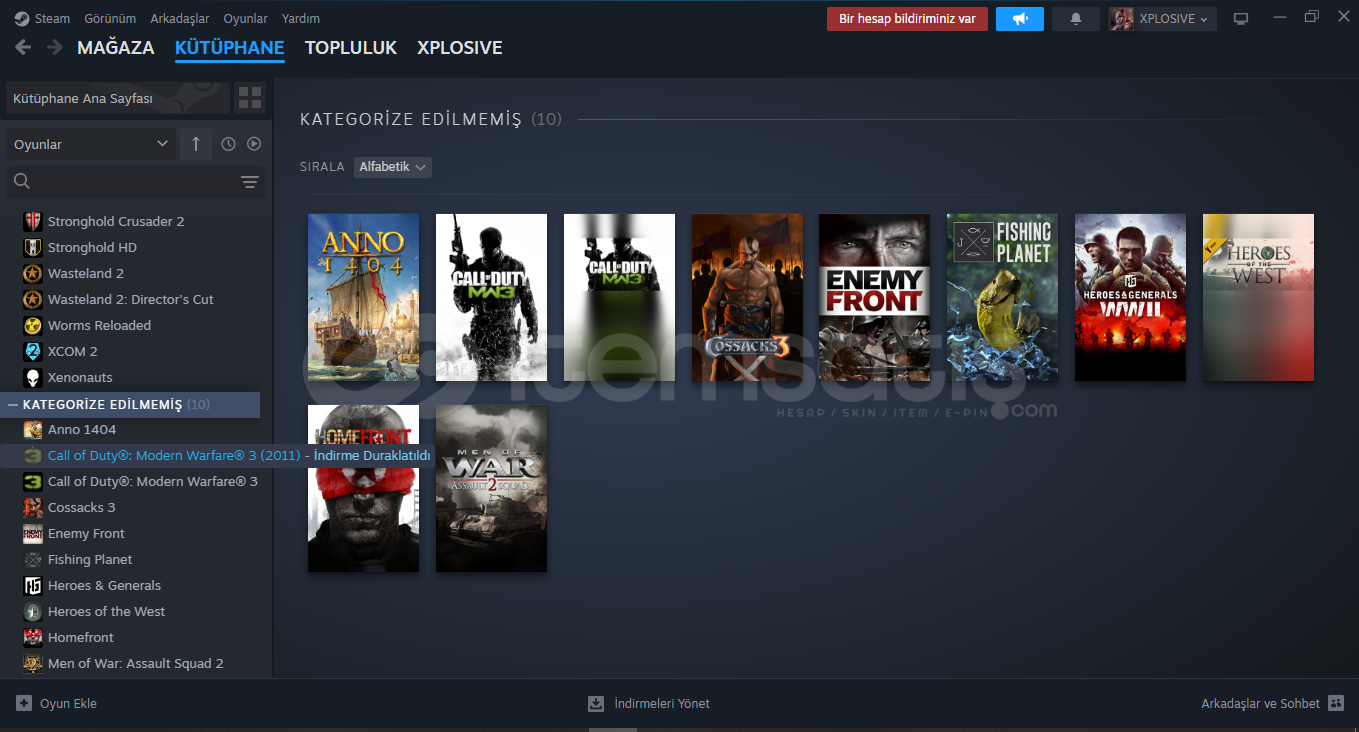Open the Arkadaşlar menu
The height and width of the screenshot is (732, 1359).
[180, 18]
